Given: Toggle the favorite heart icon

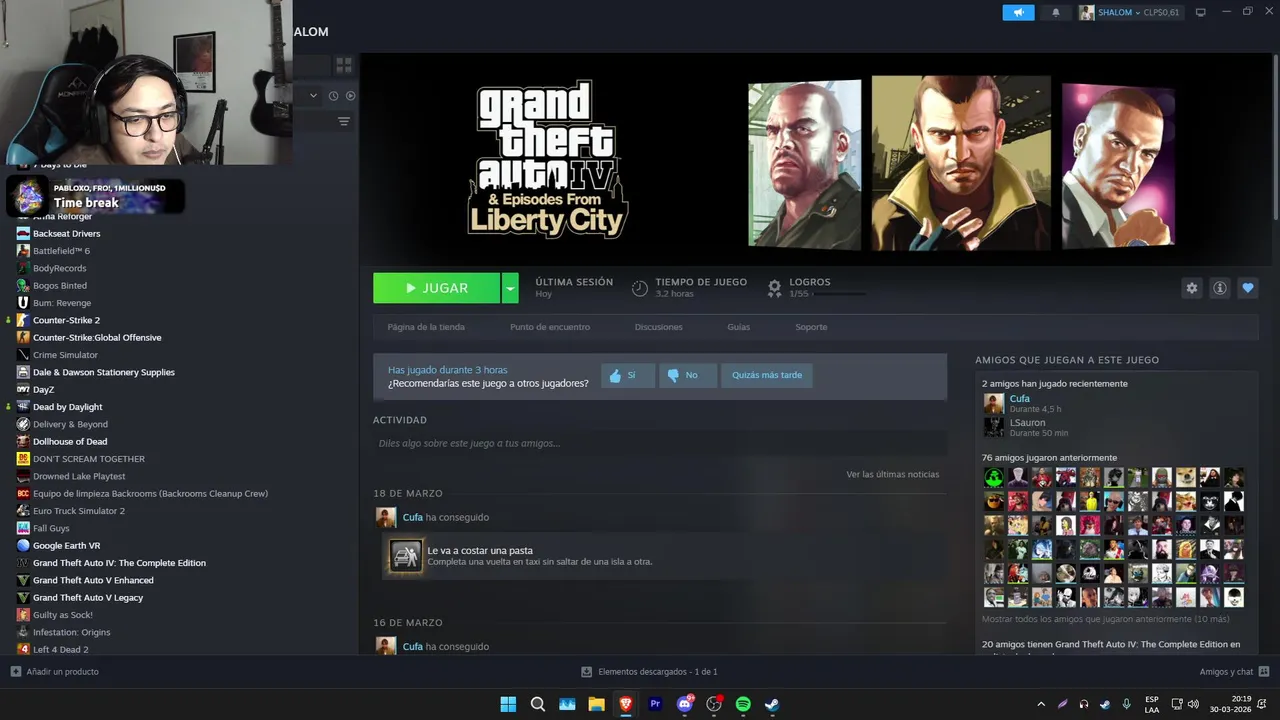Looking at the screenshot, I should point(1247,288).
